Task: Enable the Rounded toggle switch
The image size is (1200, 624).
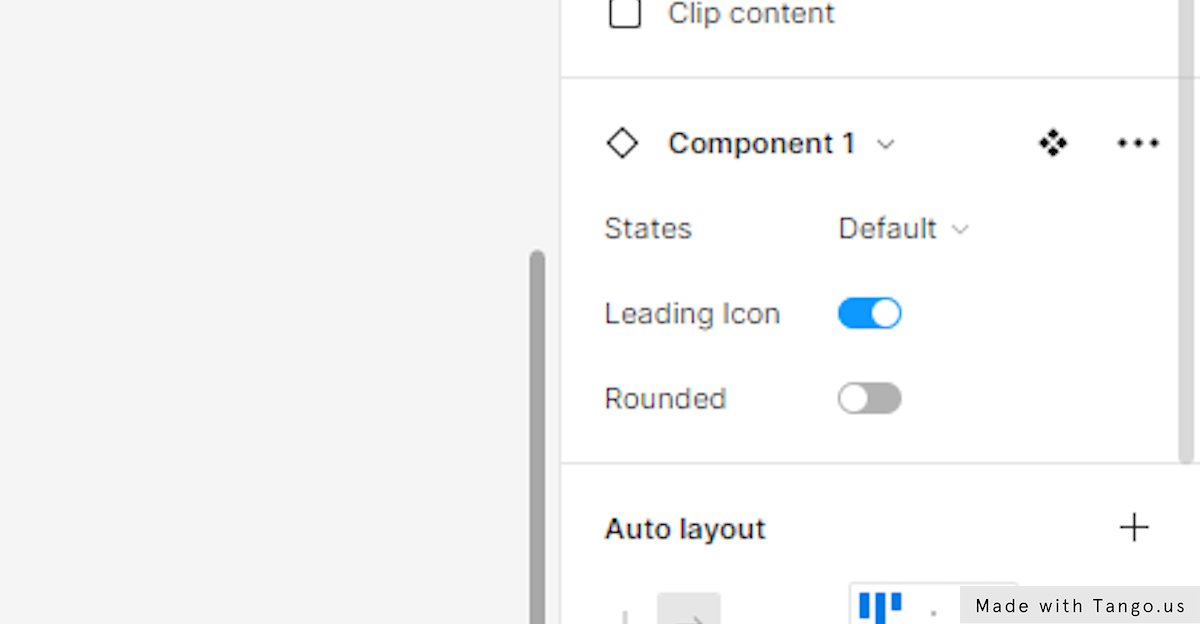Action: point(869,398)
